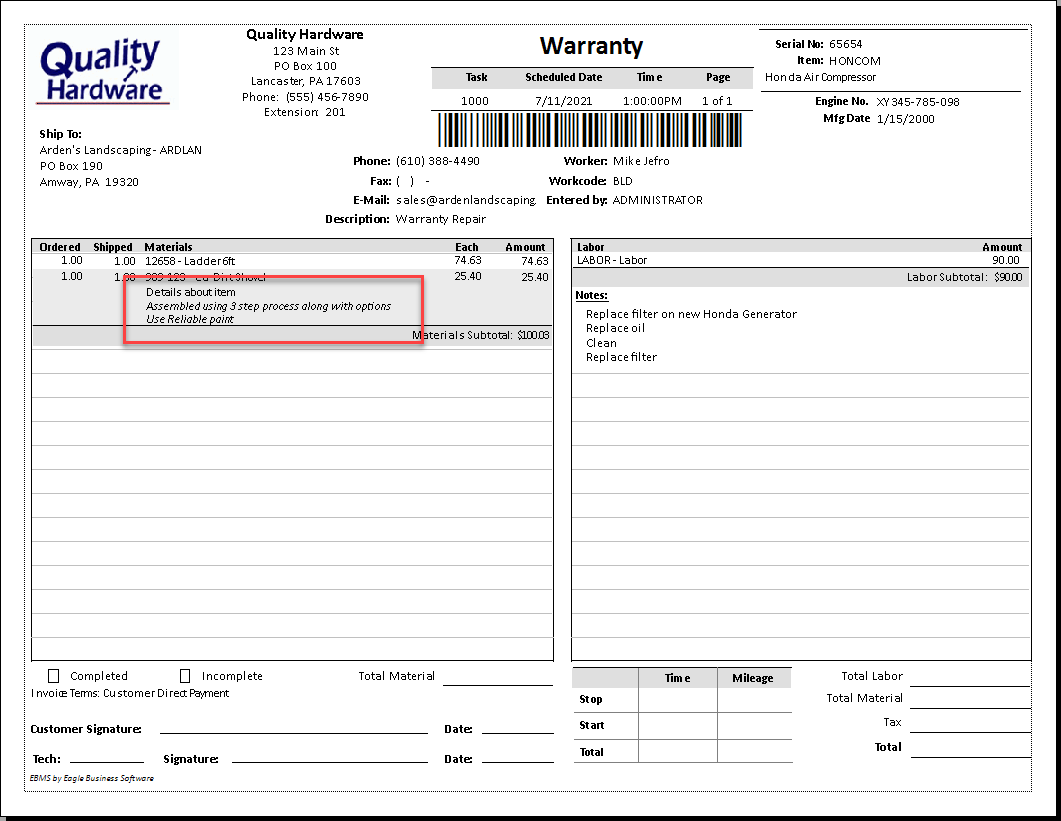Click the Notes heading
This screenshot has width=1061, height=821.
pyautogui.click(x=591, y=295)
